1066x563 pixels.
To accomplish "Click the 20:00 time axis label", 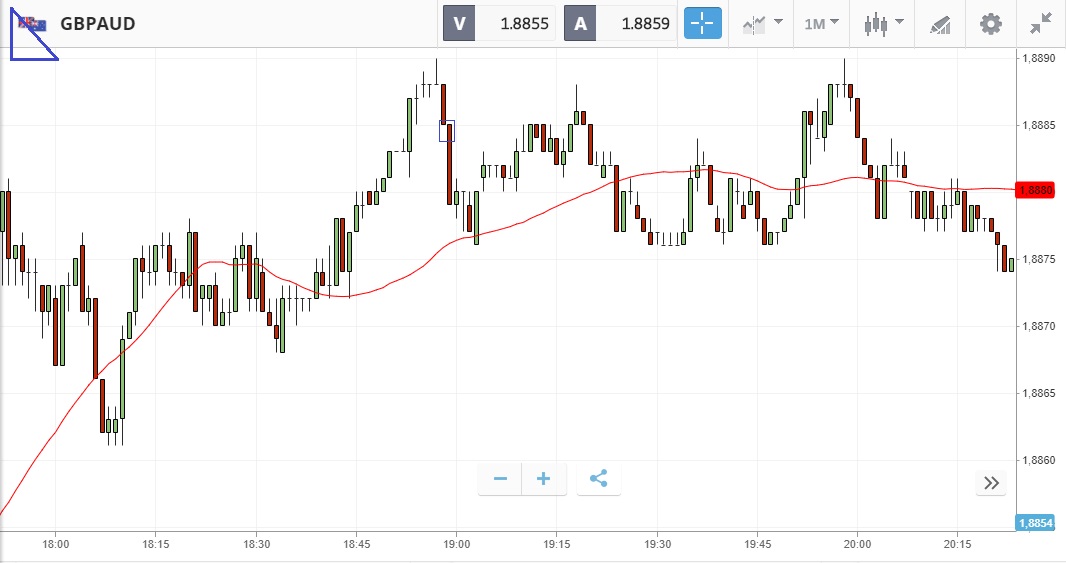I will coord(857,544).
